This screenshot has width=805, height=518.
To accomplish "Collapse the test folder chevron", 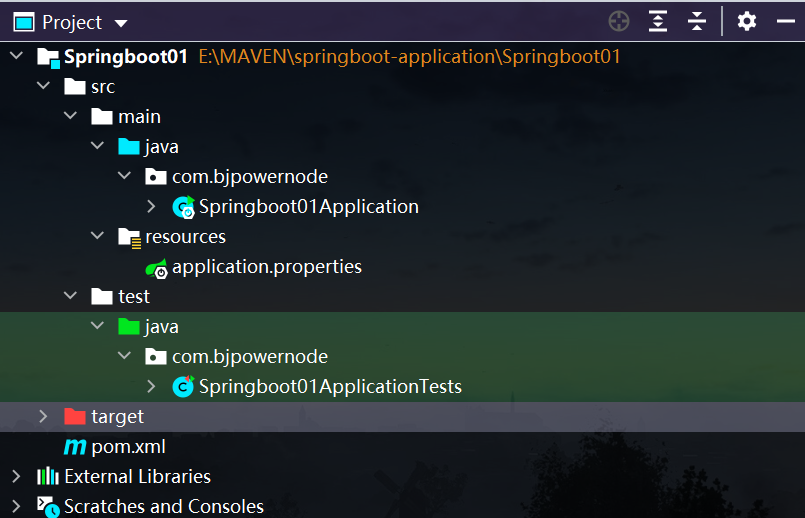I will pos(70,296).
